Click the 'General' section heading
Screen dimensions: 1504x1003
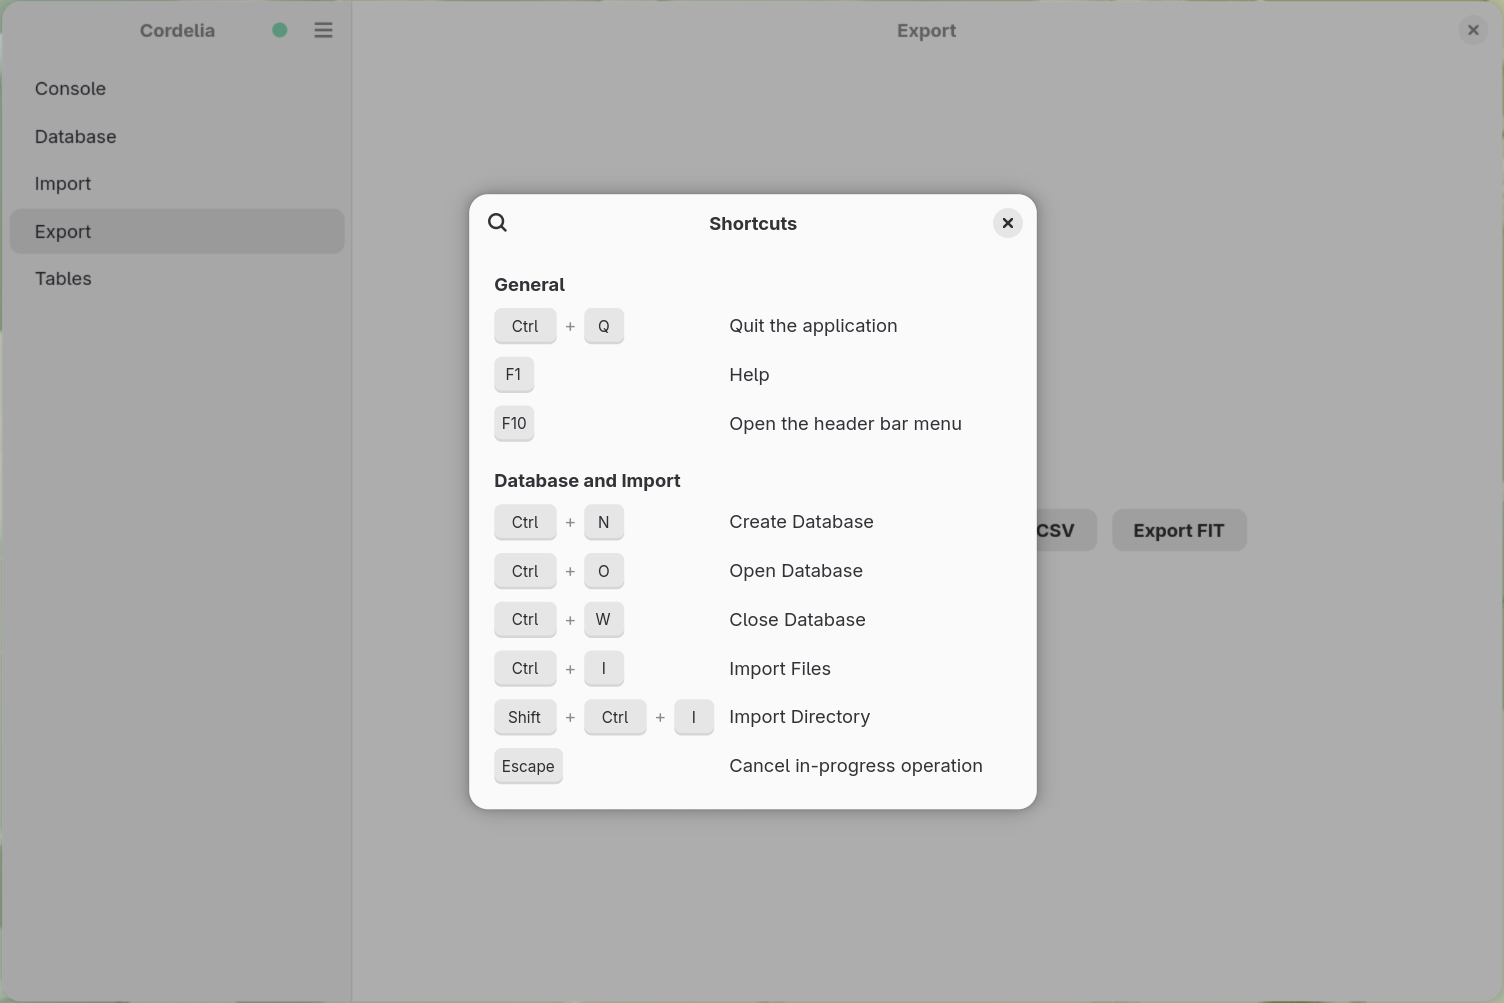tap(530, 285)
